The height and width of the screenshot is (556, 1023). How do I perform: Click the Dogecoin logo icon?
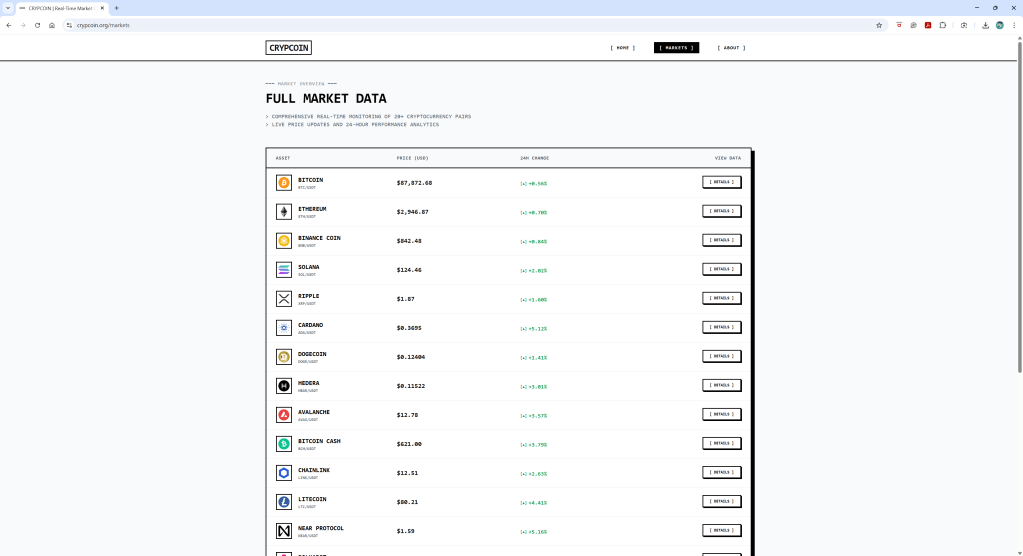(x=283, y=357)
